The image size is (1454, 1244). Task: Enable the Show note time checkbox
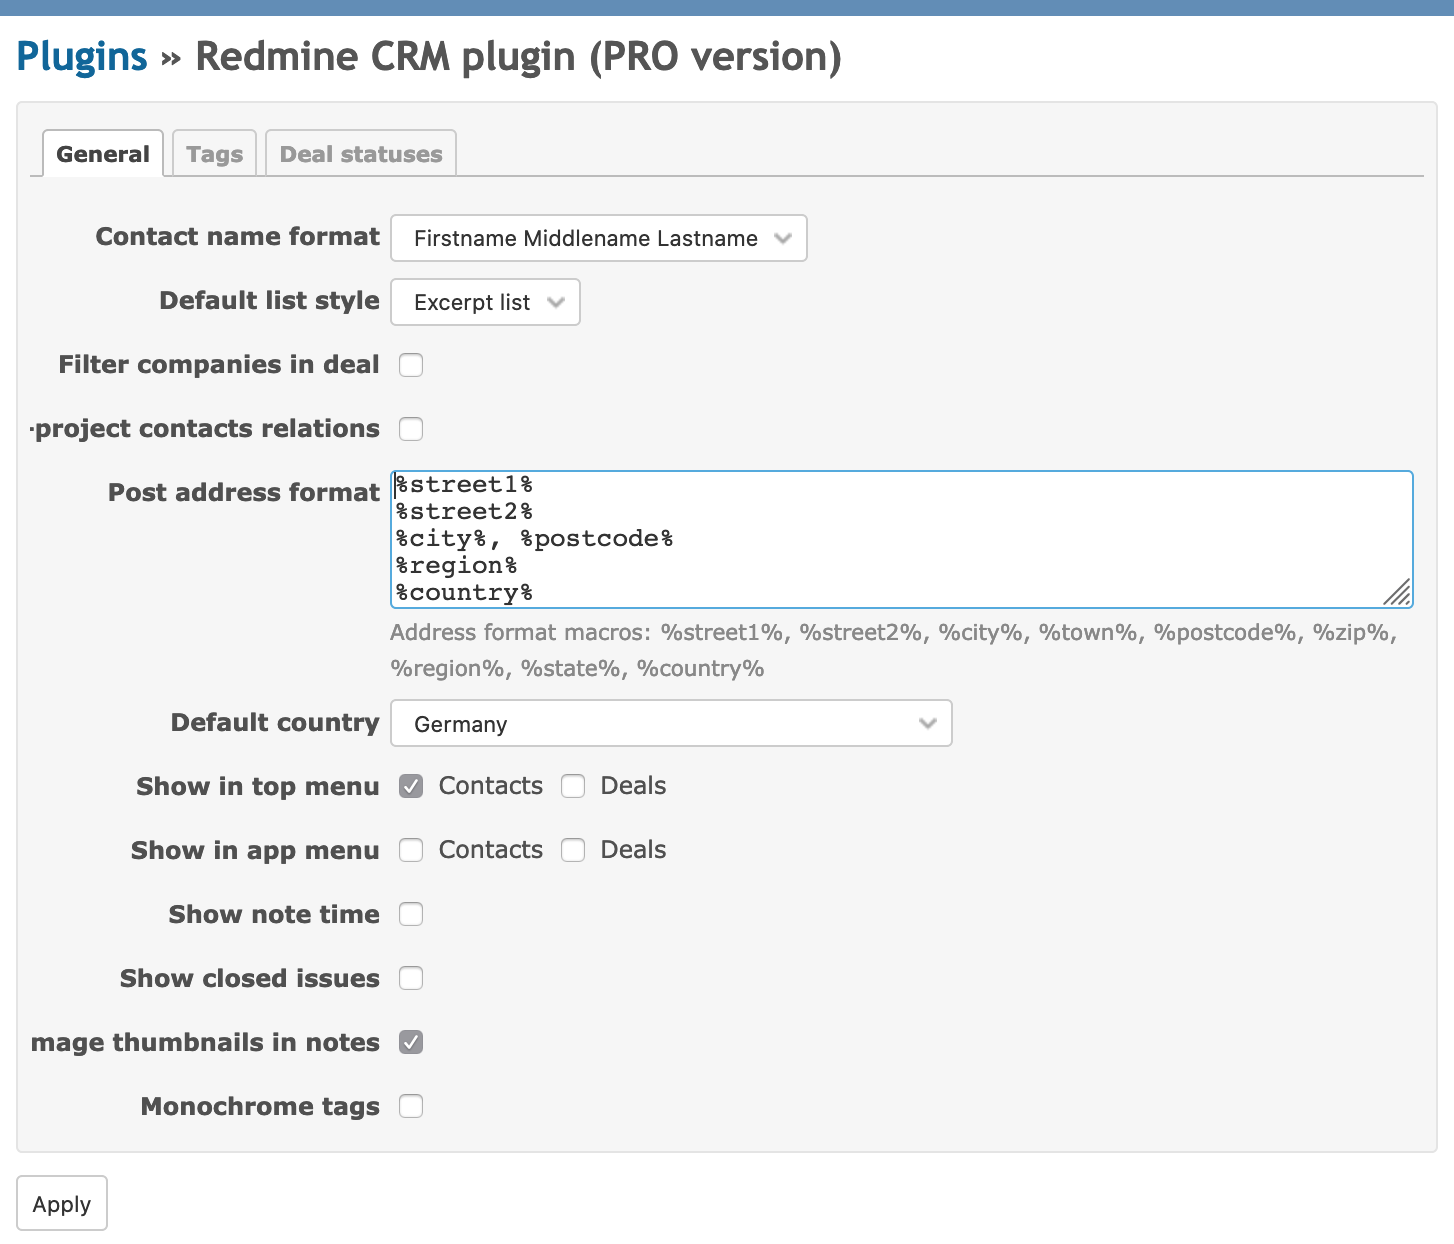[x=411, y=914]
